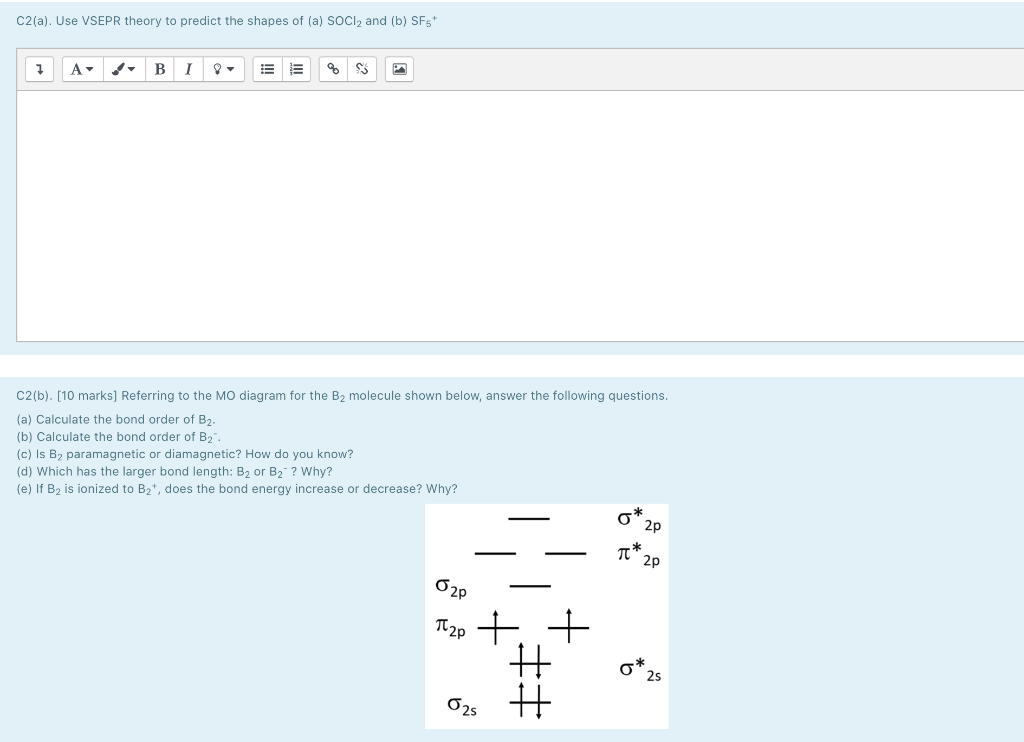Select the sigma star 2p label
Screen dimensions: 1024x742
tap(639, 520)
